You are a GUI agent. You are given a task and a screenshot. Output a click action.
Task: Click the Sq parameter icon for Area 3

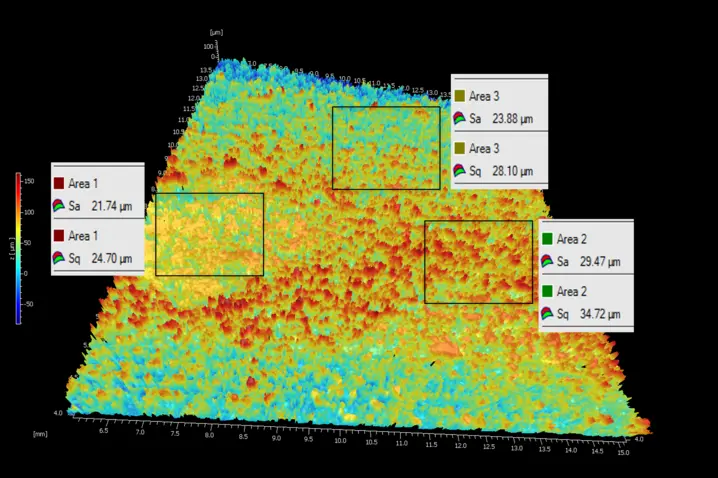459,170
